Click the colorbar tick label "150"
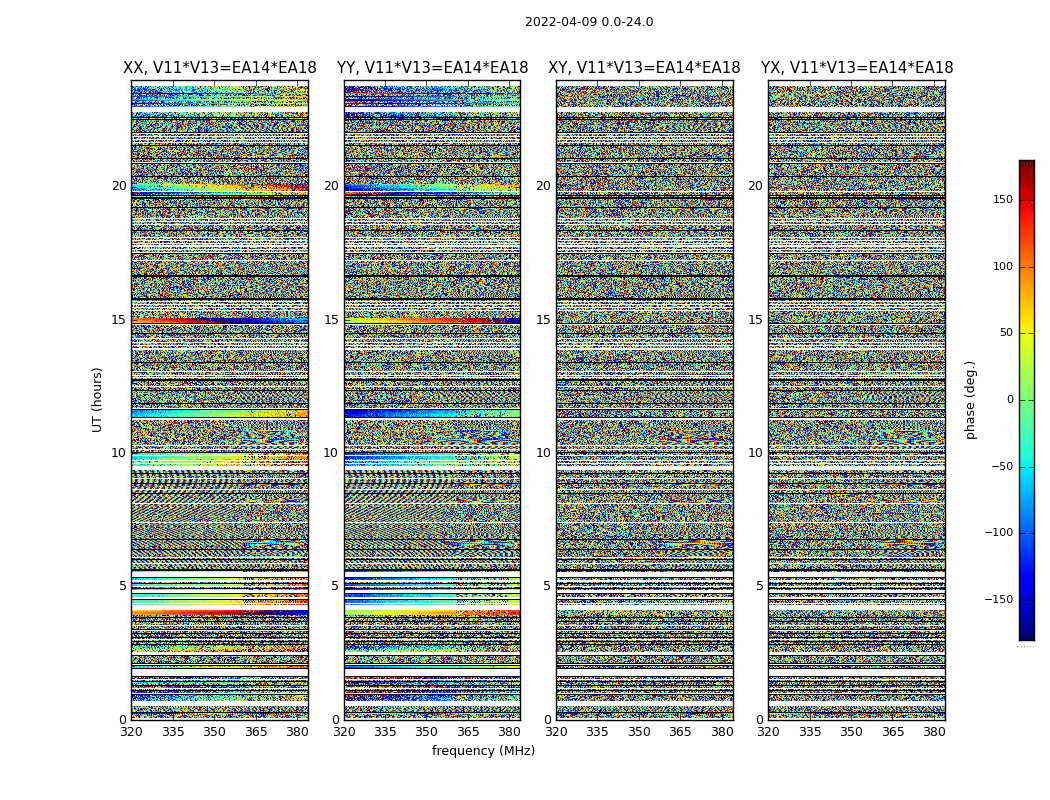 [1002, 199]
